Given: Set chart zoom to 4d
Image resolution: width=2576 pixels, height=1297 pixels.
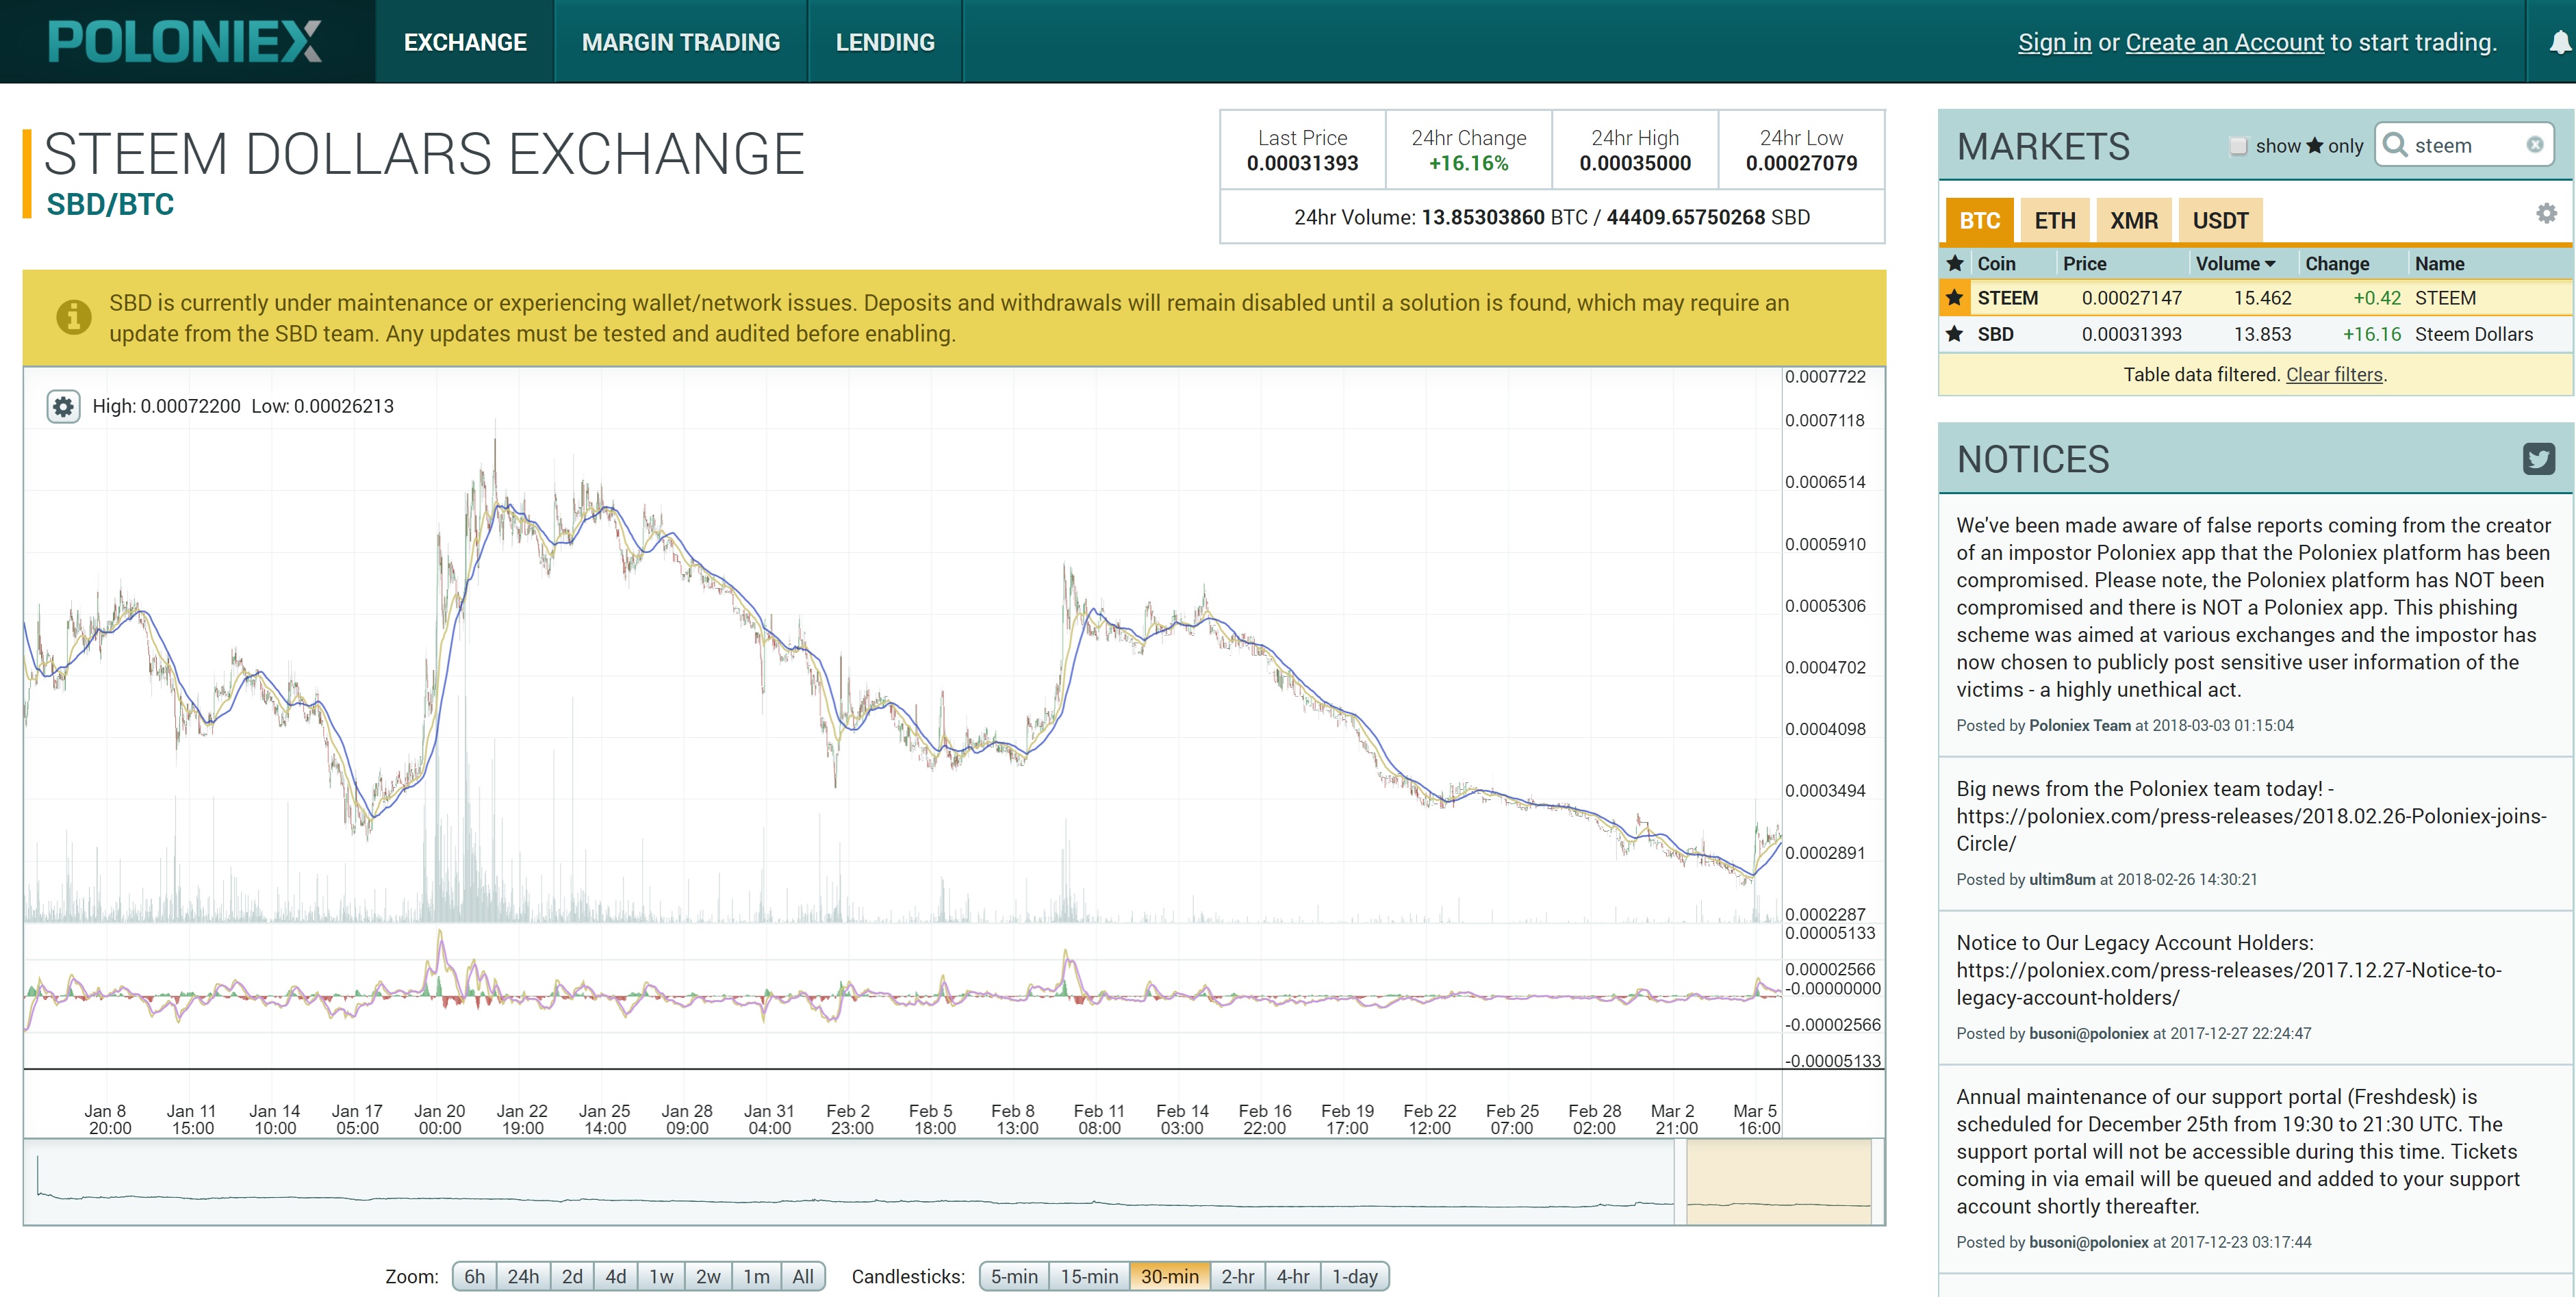Looking at the screenshot, I should (616, 1276).
